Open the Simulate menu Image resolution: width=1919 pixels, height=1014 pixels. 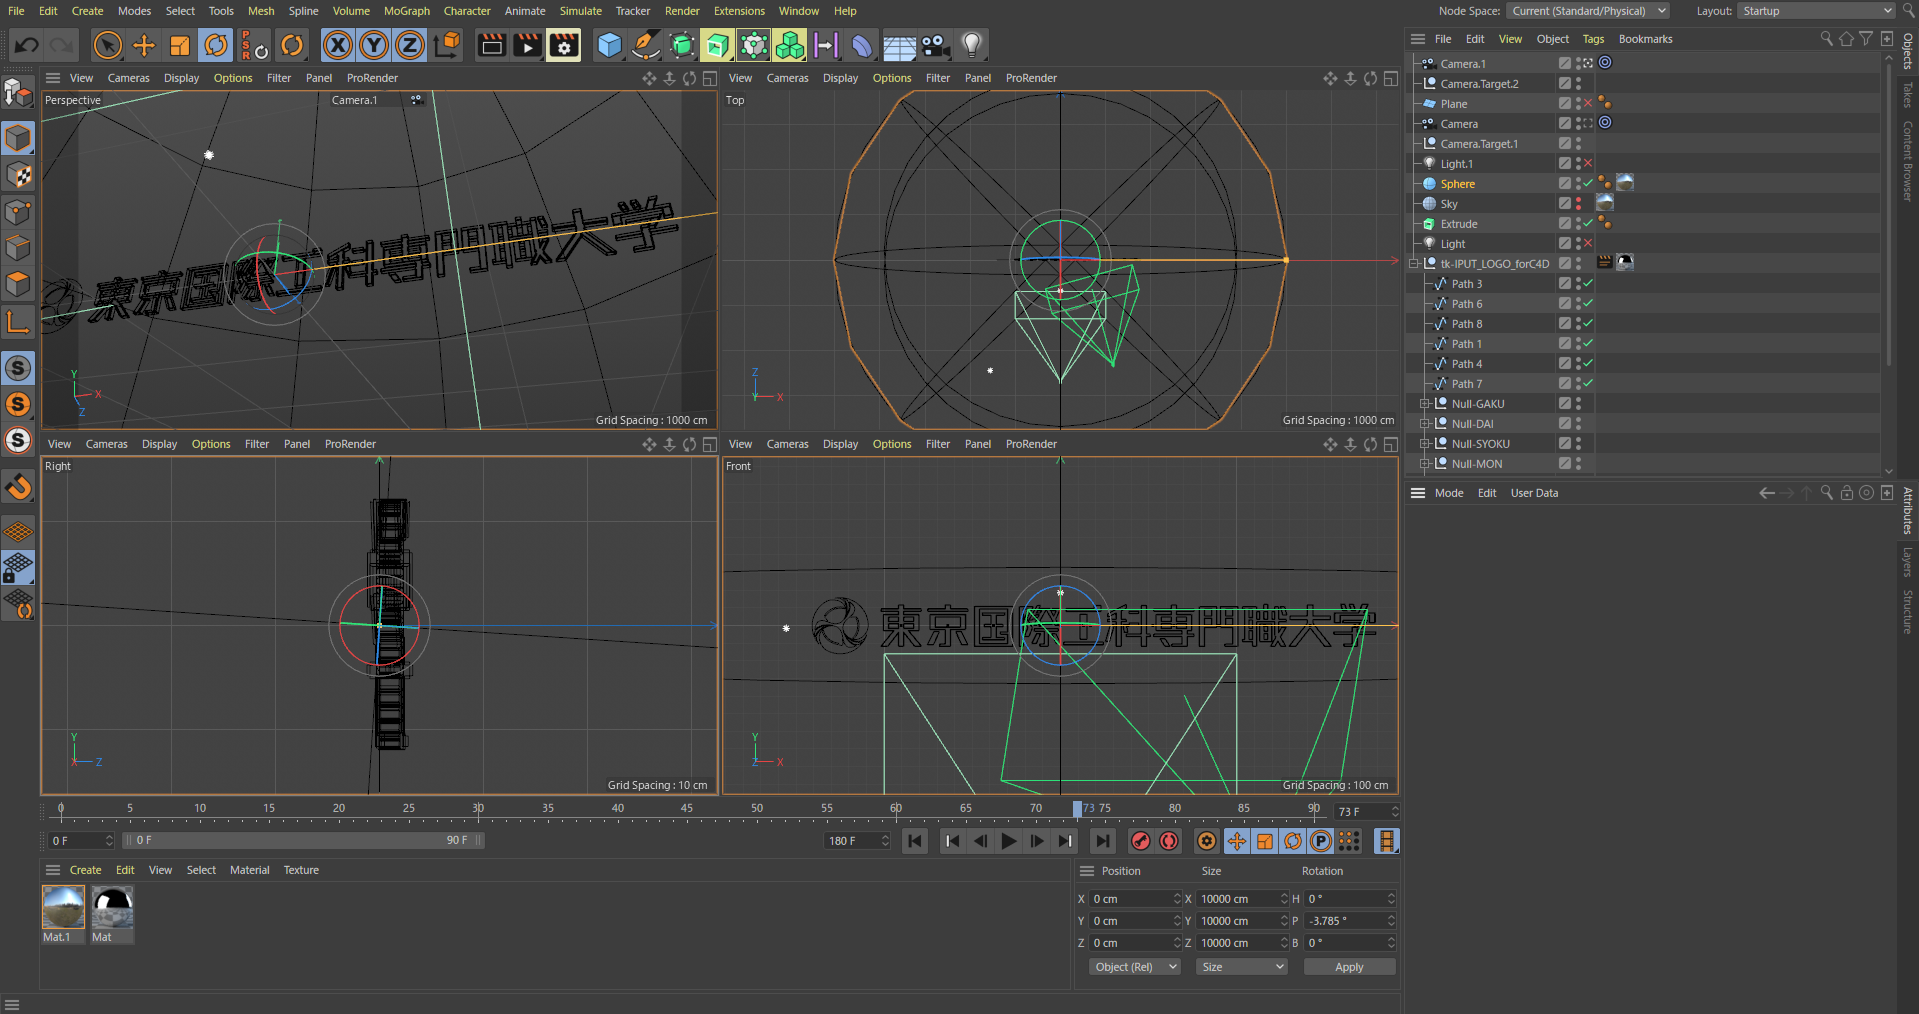(580, 11)
